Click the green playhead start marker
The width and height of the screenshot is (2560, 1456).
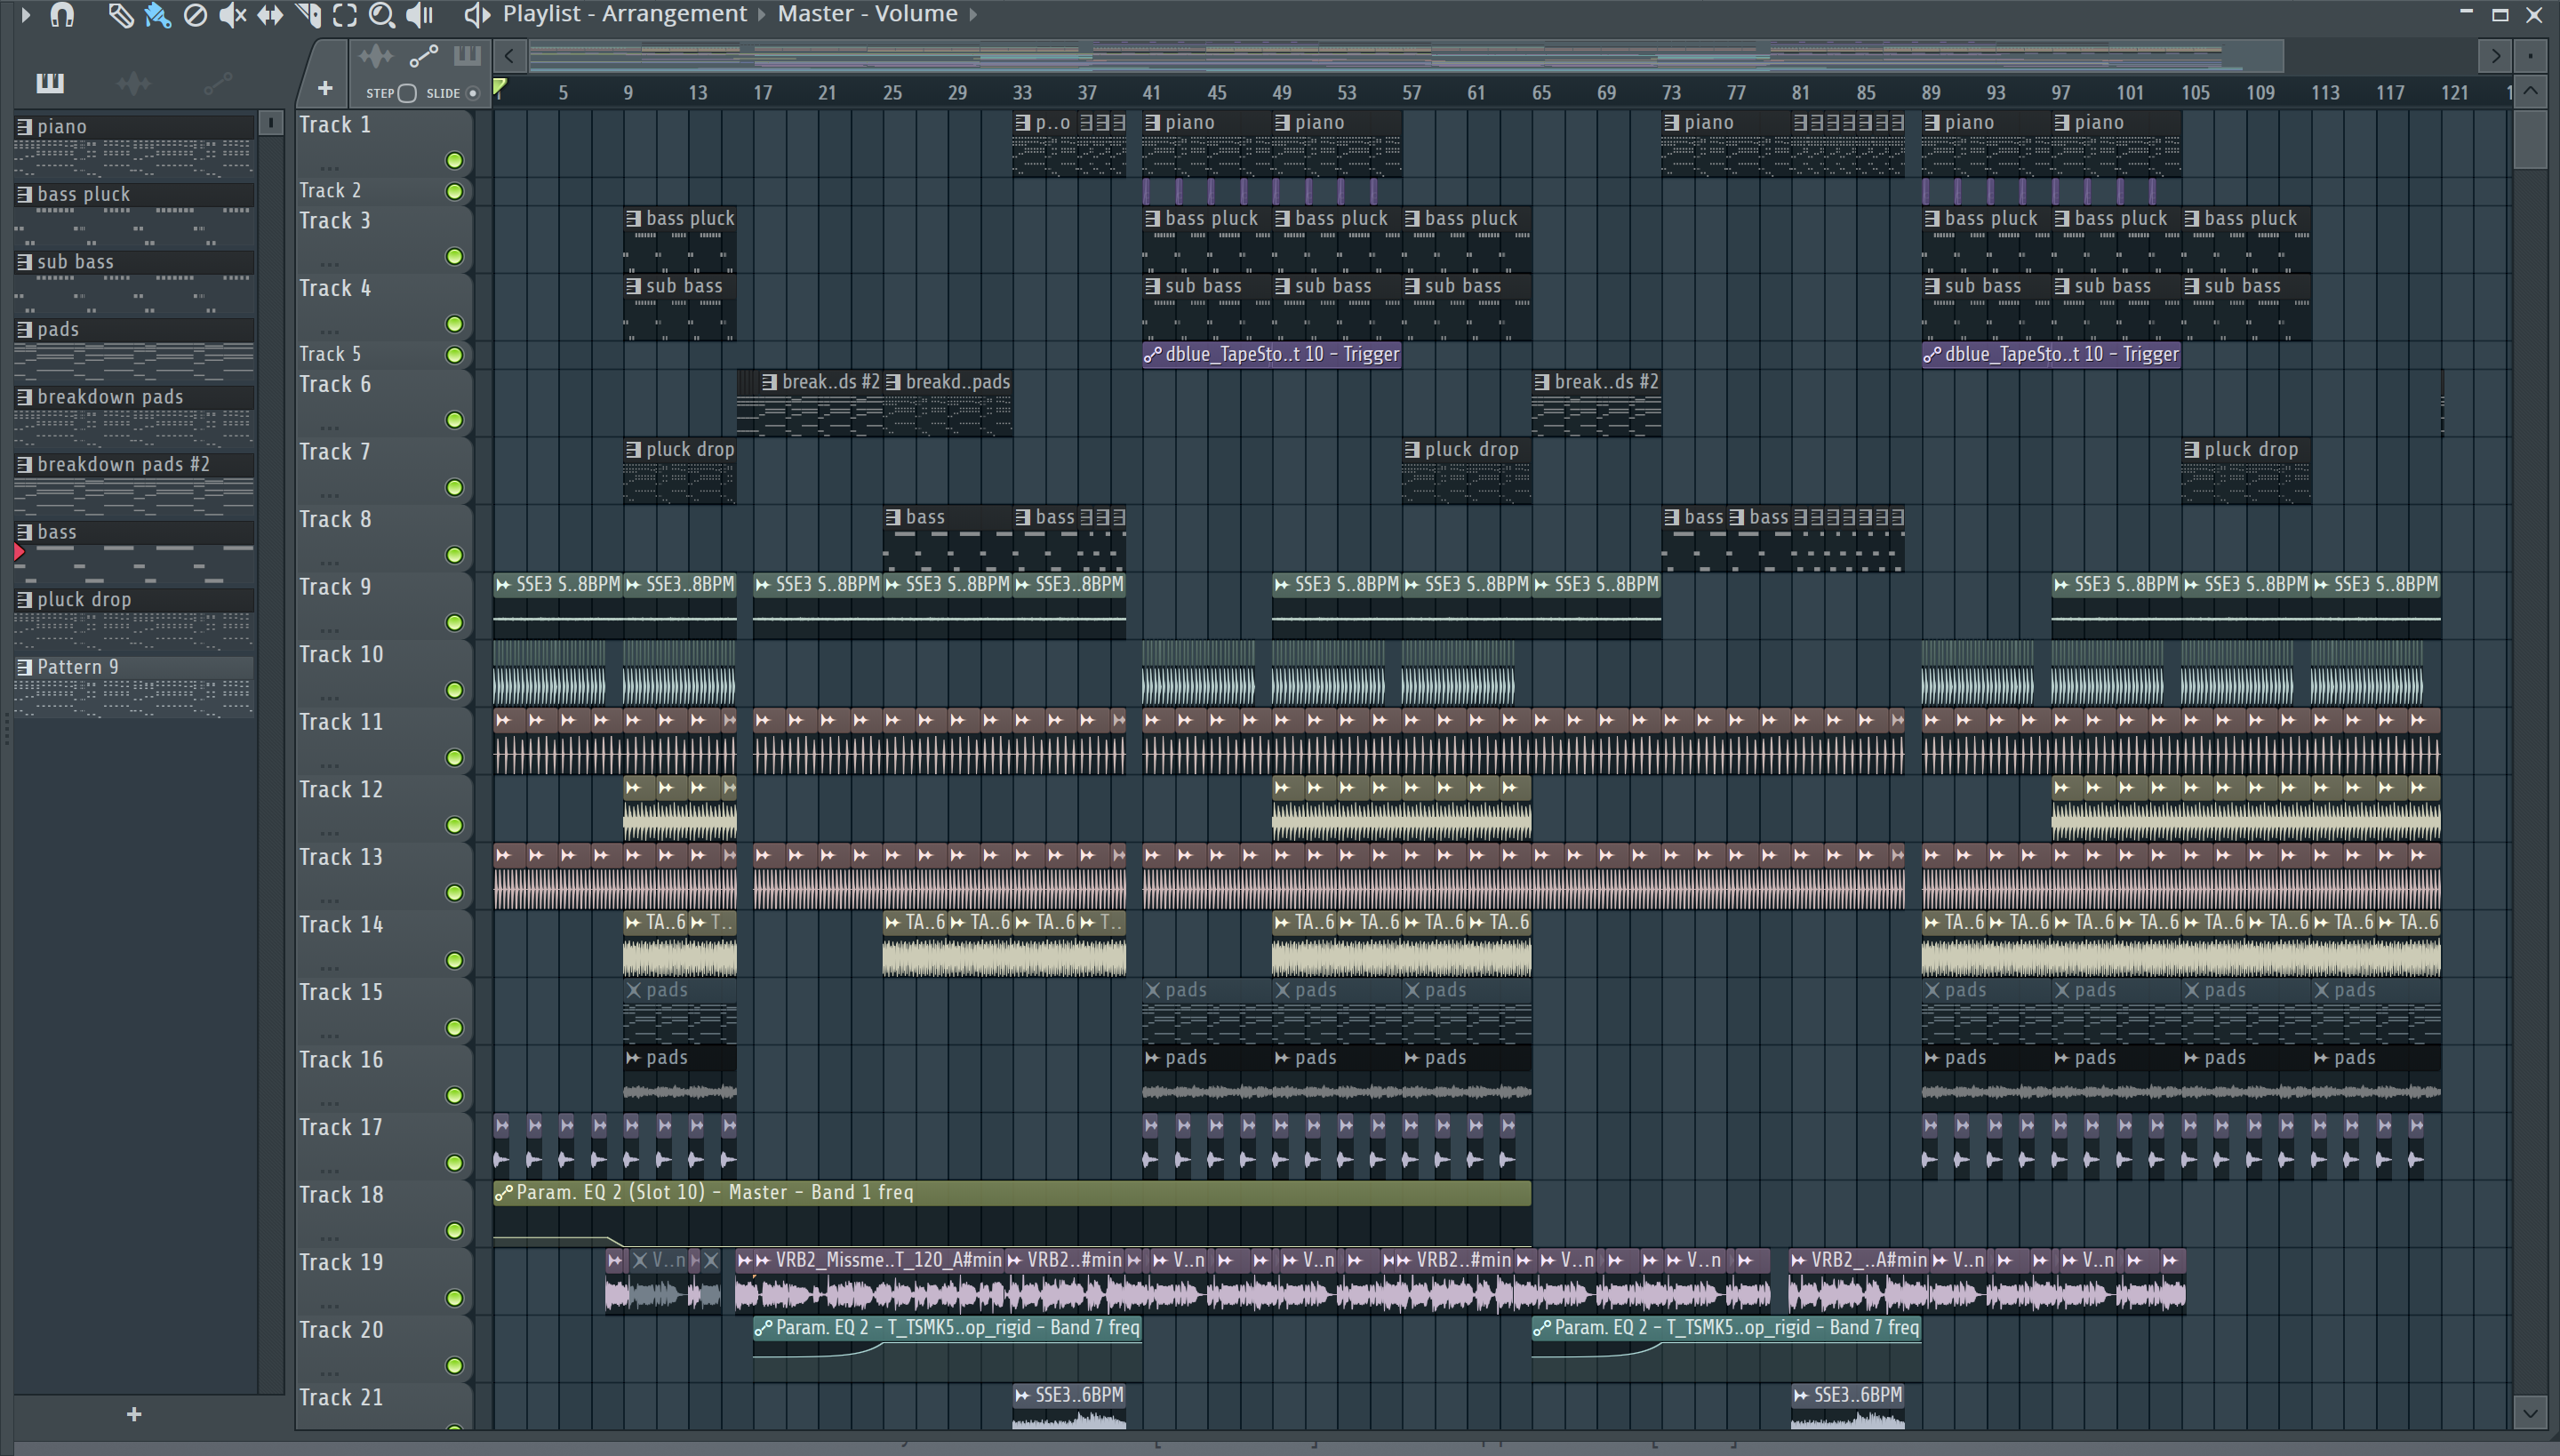click(x=499, y=87)
